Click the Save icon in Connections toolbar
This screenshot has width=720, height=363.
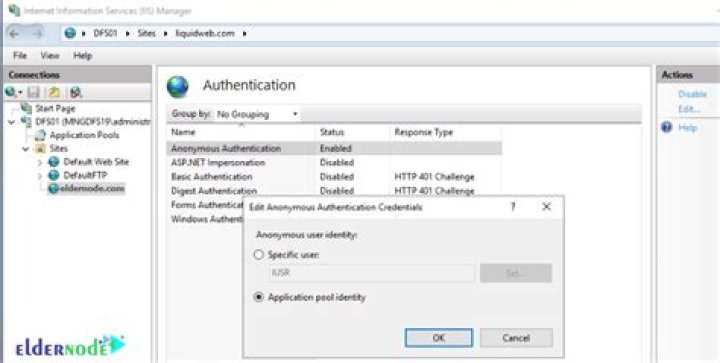coord(34,93)
